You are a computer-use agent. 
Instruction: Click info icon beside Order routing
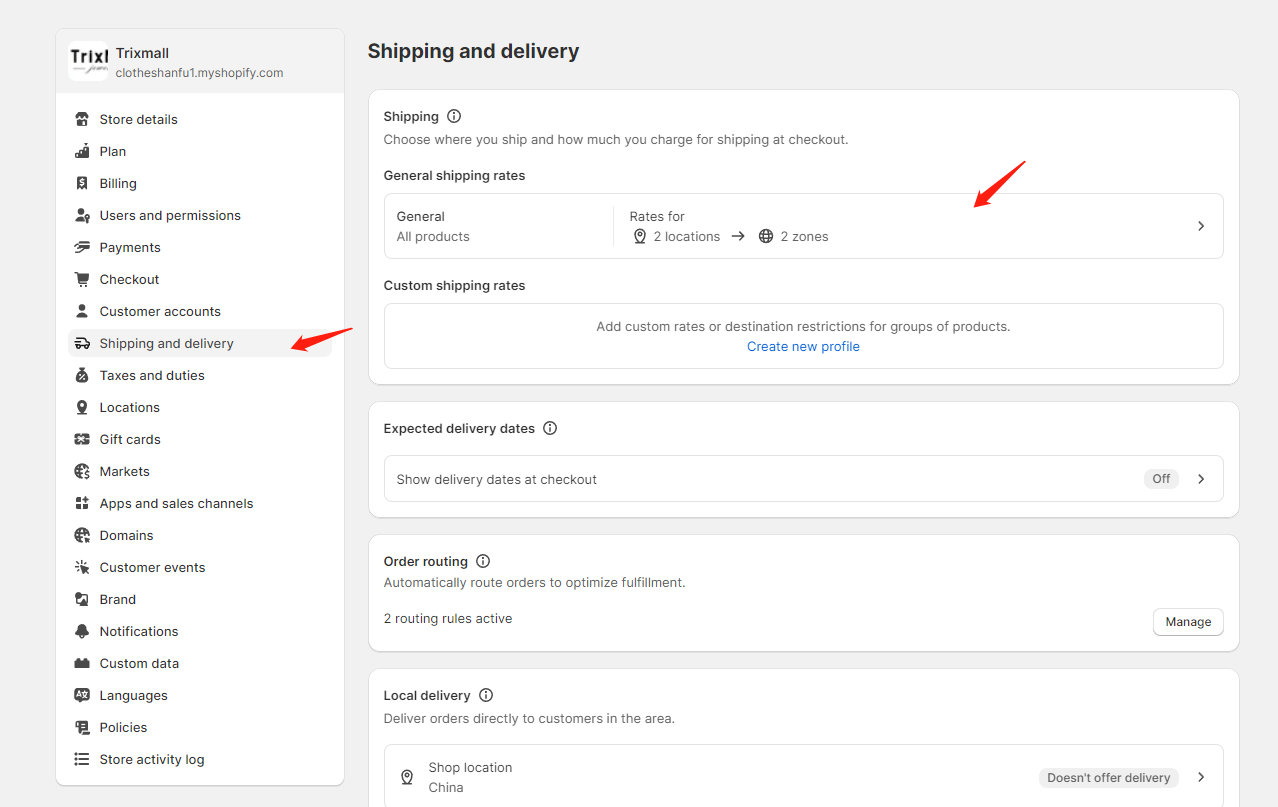click(483, 561)
